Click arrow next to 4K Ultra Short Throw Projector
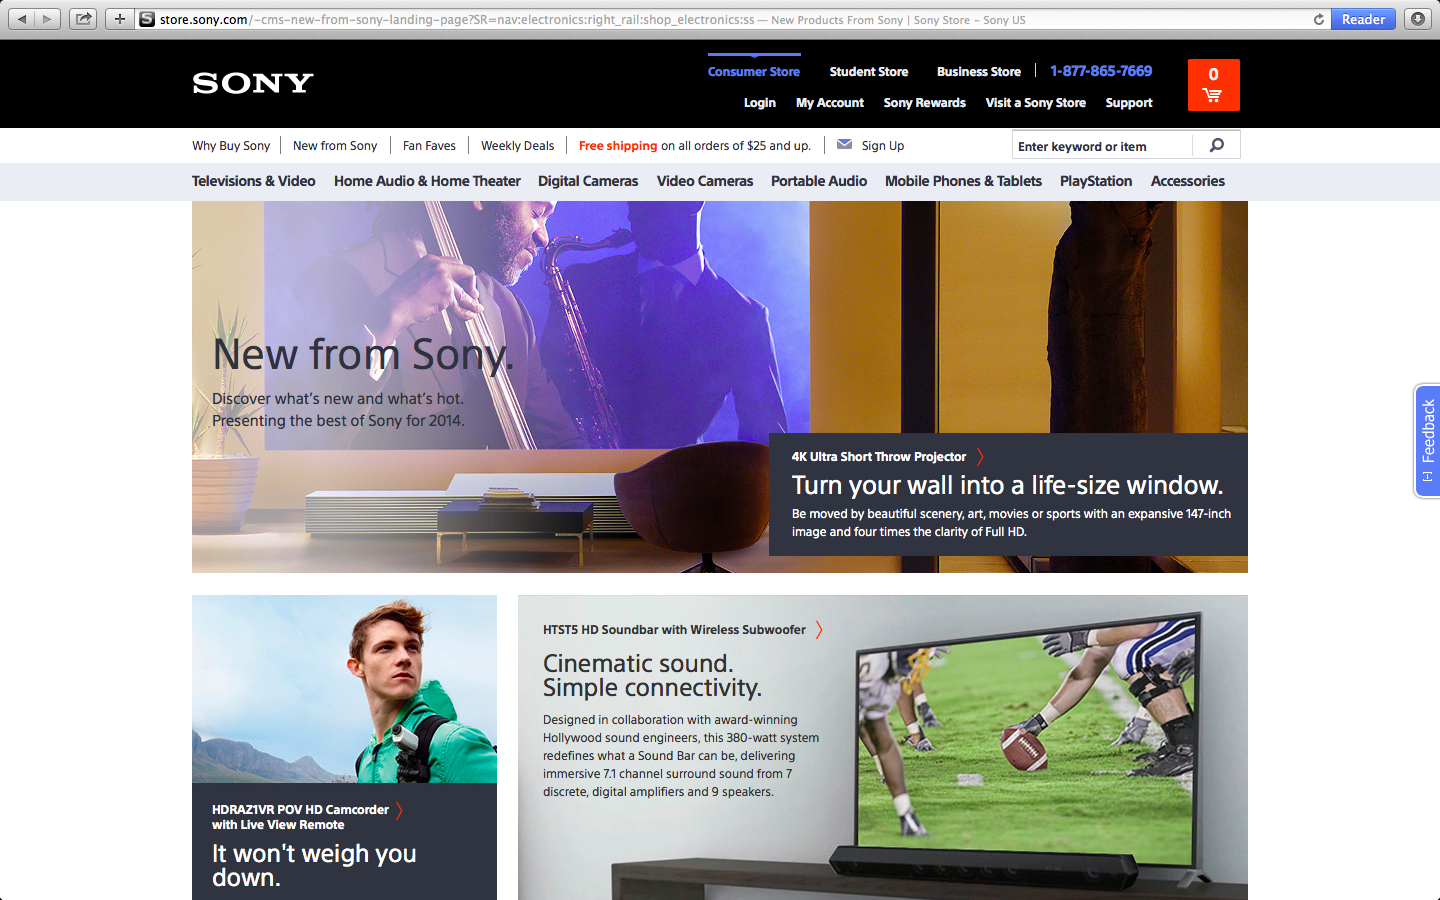 (980, 457)
